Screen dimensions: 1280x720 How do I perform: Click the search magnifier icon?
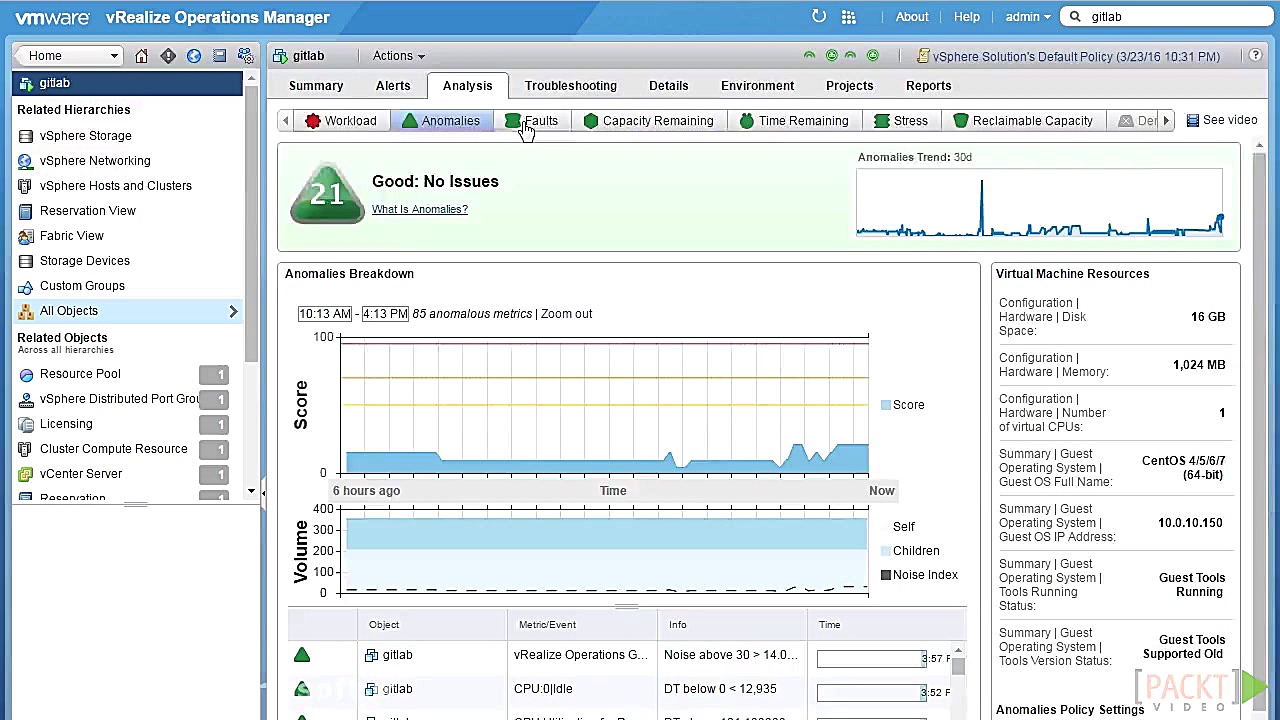pos(1076,16)
